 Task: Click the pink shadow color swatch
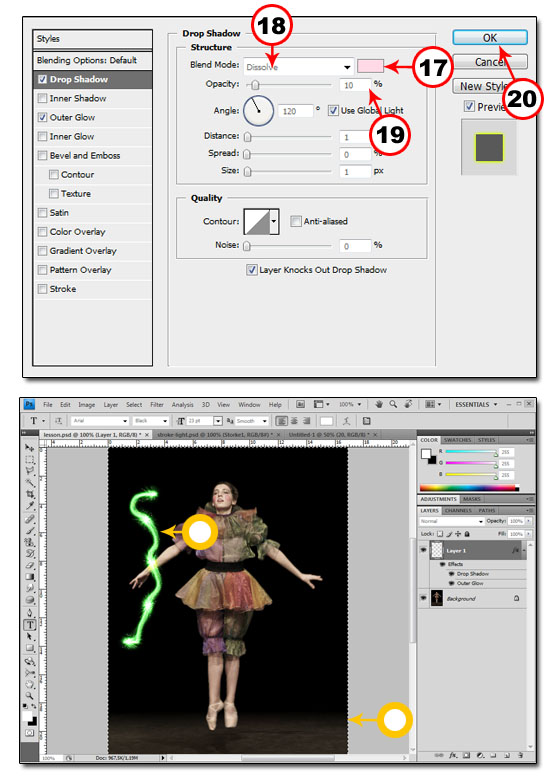[370, 66]
